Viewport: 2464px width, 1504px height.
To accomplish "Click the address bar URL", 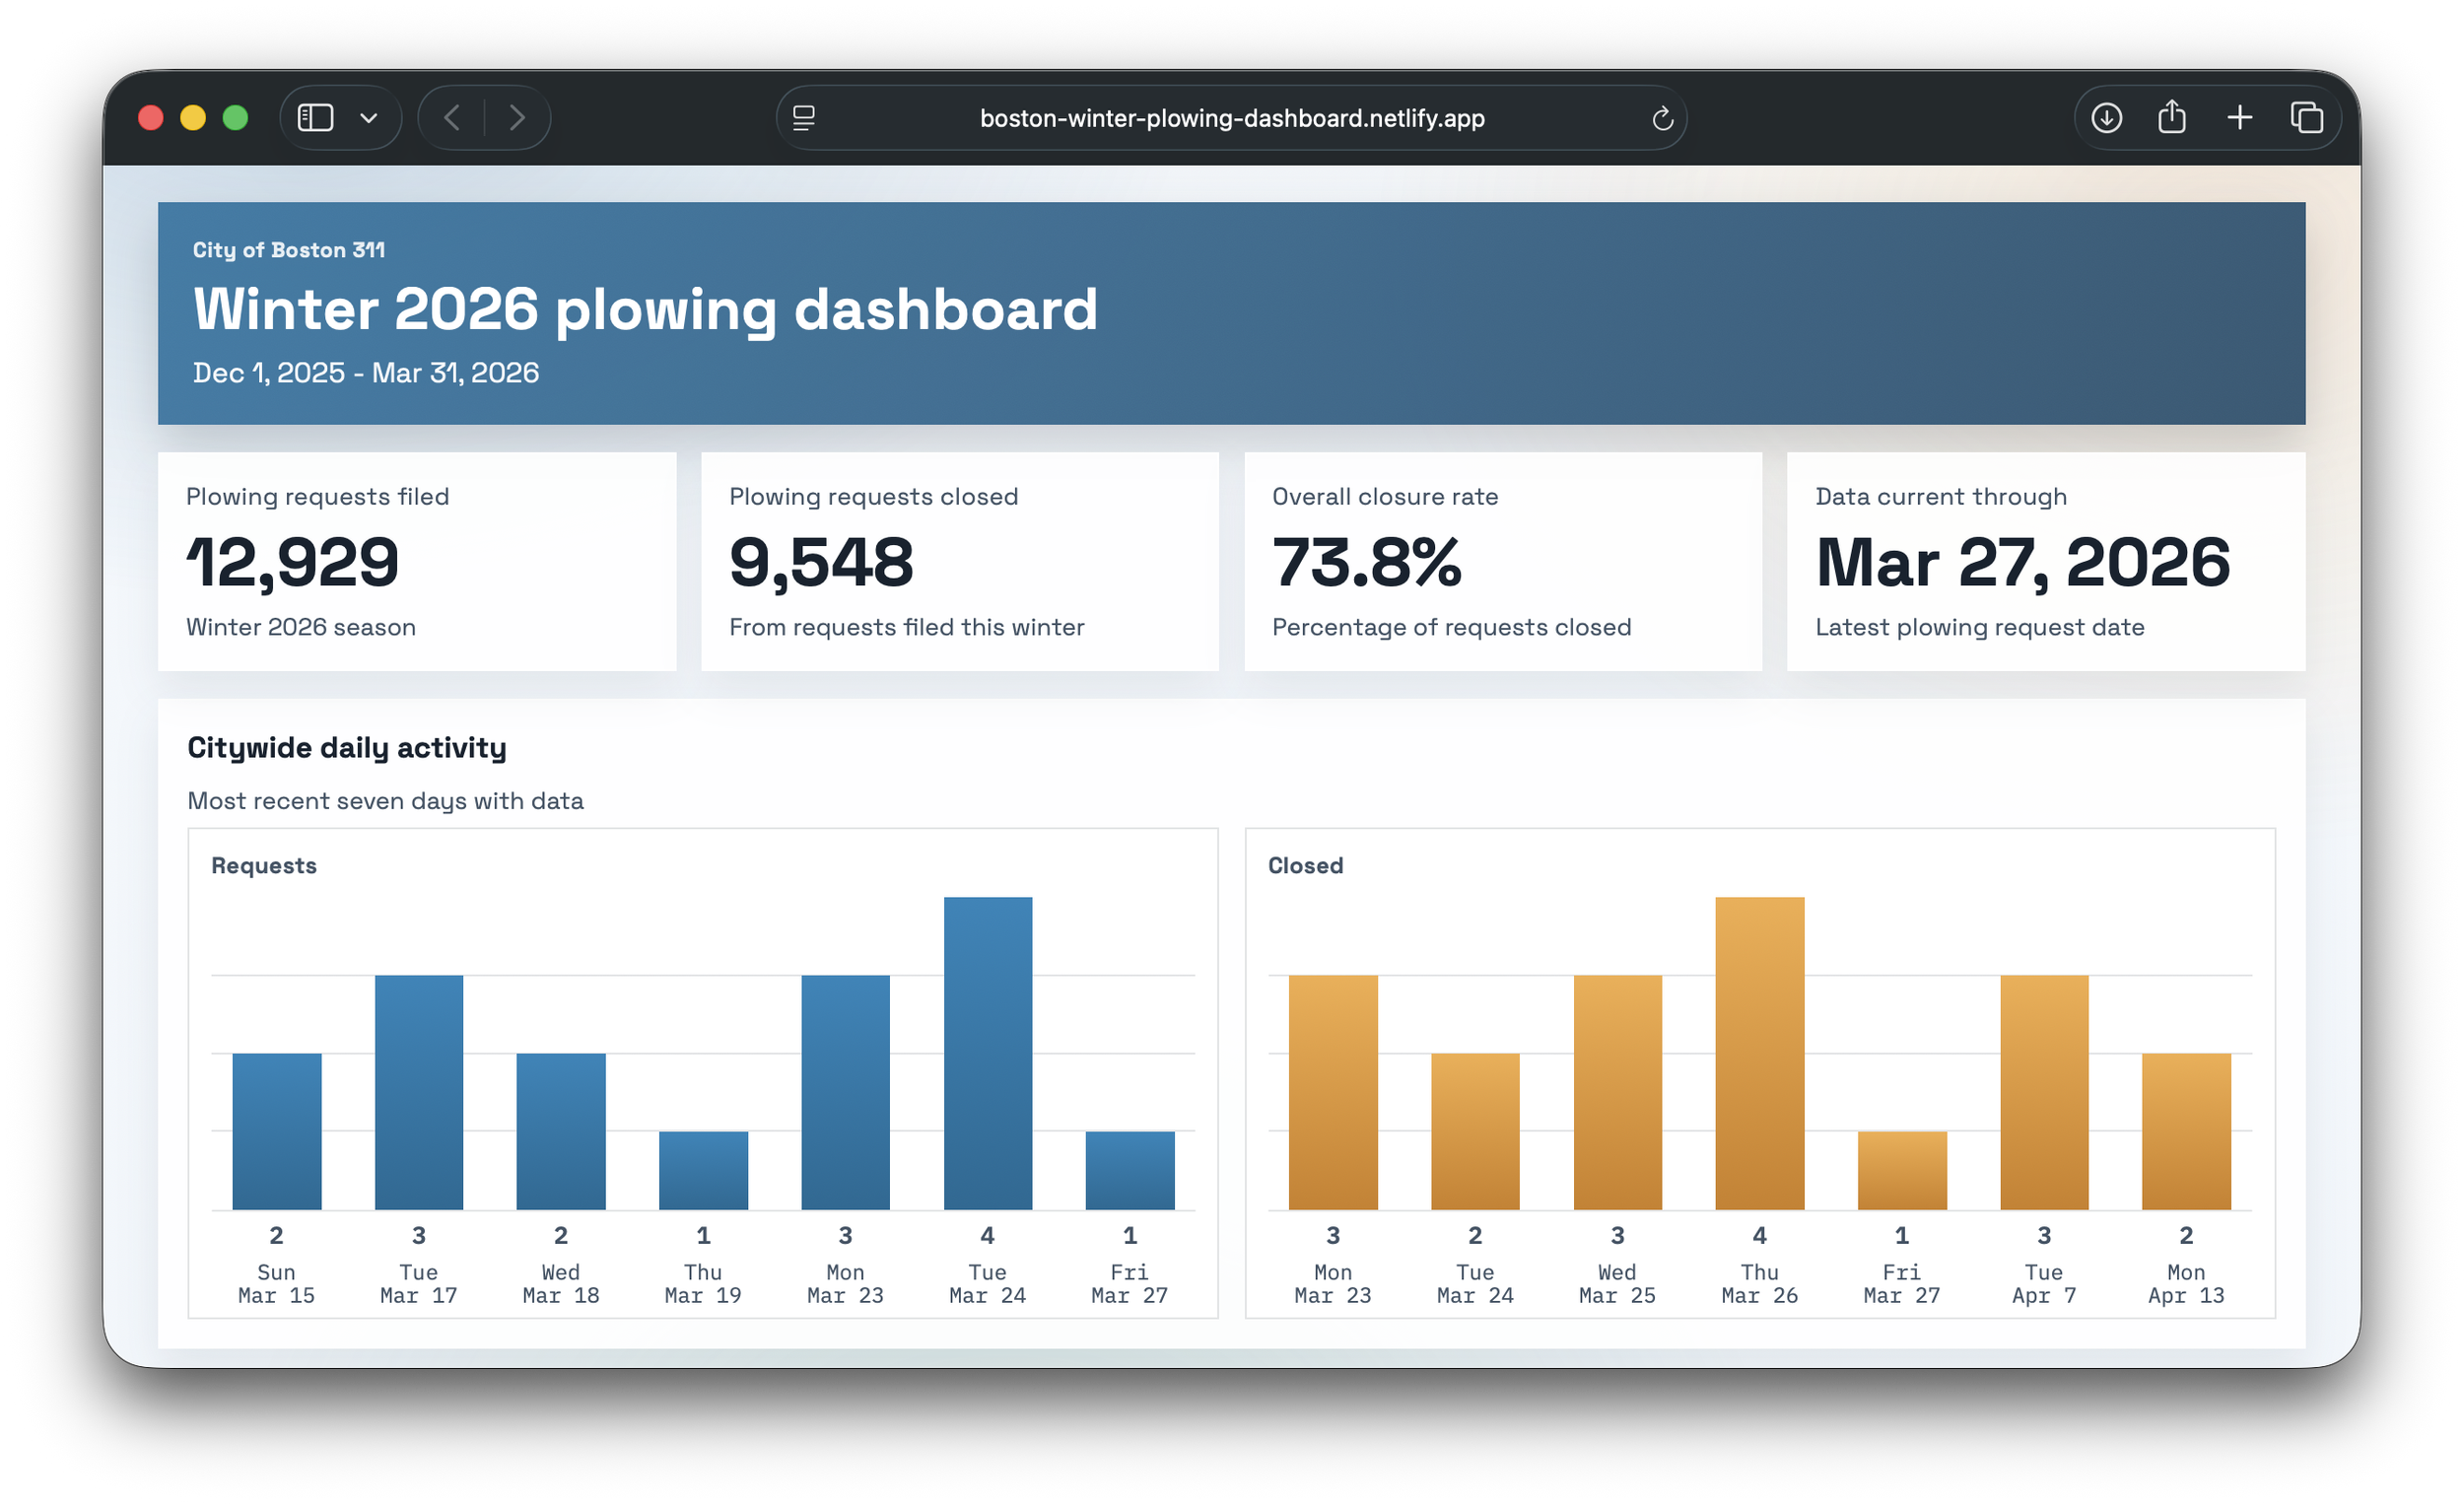I will pos(1231,118).
